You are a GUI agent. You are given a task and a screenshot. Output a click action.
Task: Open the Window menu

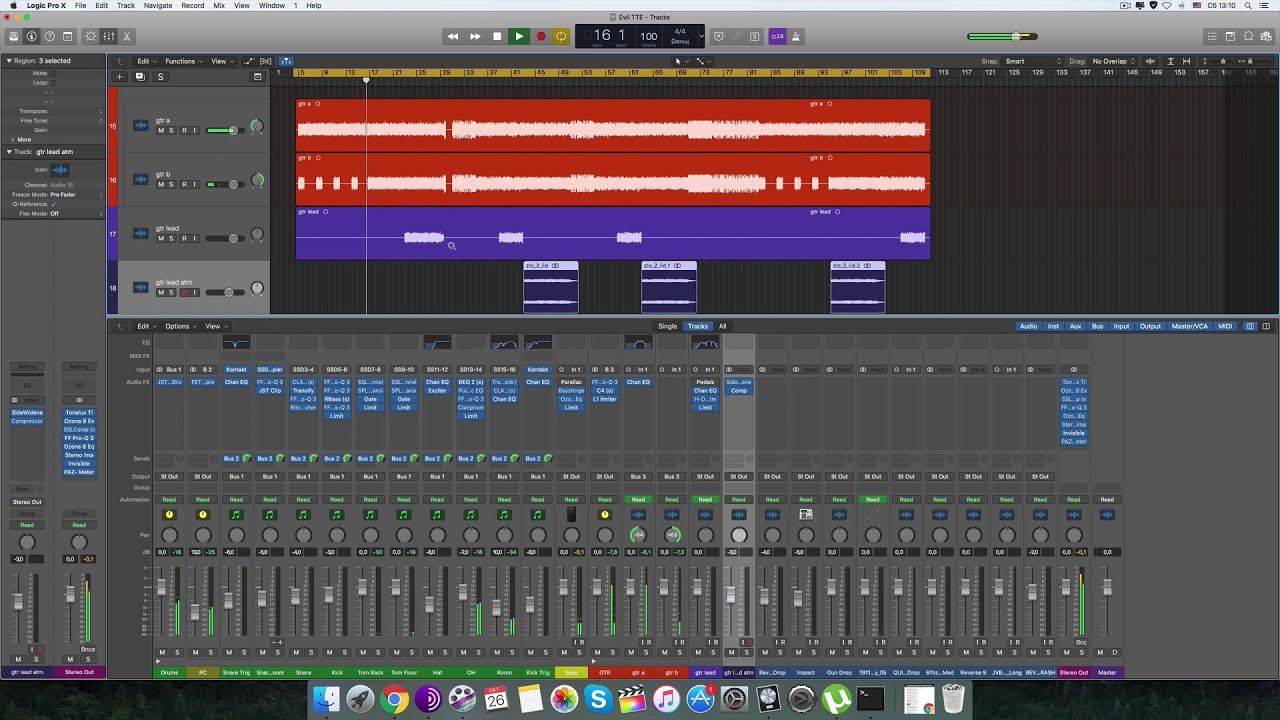tap(271, 6)
